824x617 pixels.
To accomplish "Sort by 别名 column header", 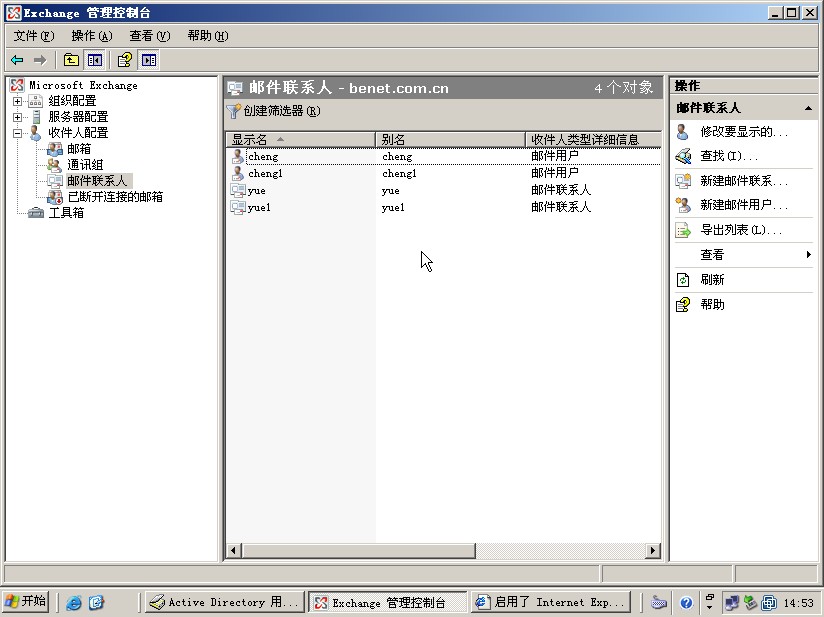I will point(451,140).
